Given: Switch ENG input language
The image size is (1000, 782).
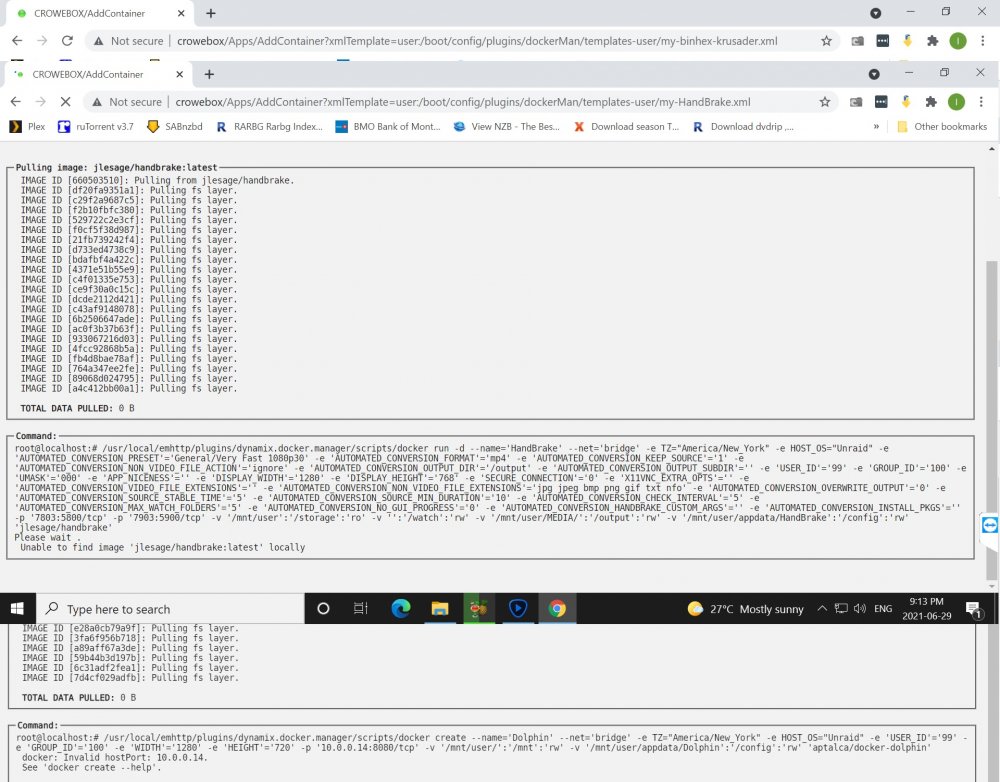Looking at the screenshot, I should (883, 609).
